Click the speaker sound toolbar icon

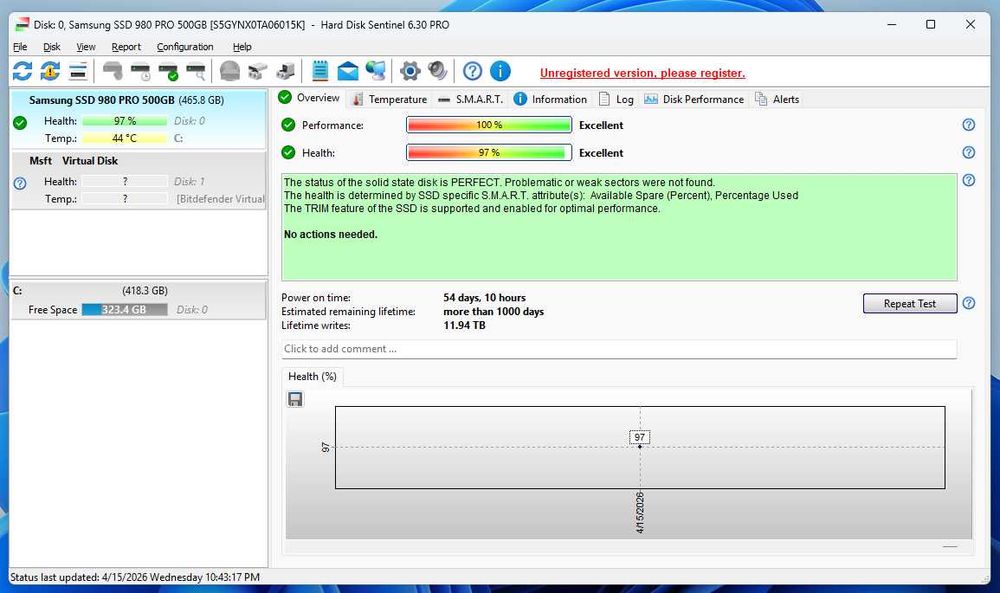[x=438, y=71]
